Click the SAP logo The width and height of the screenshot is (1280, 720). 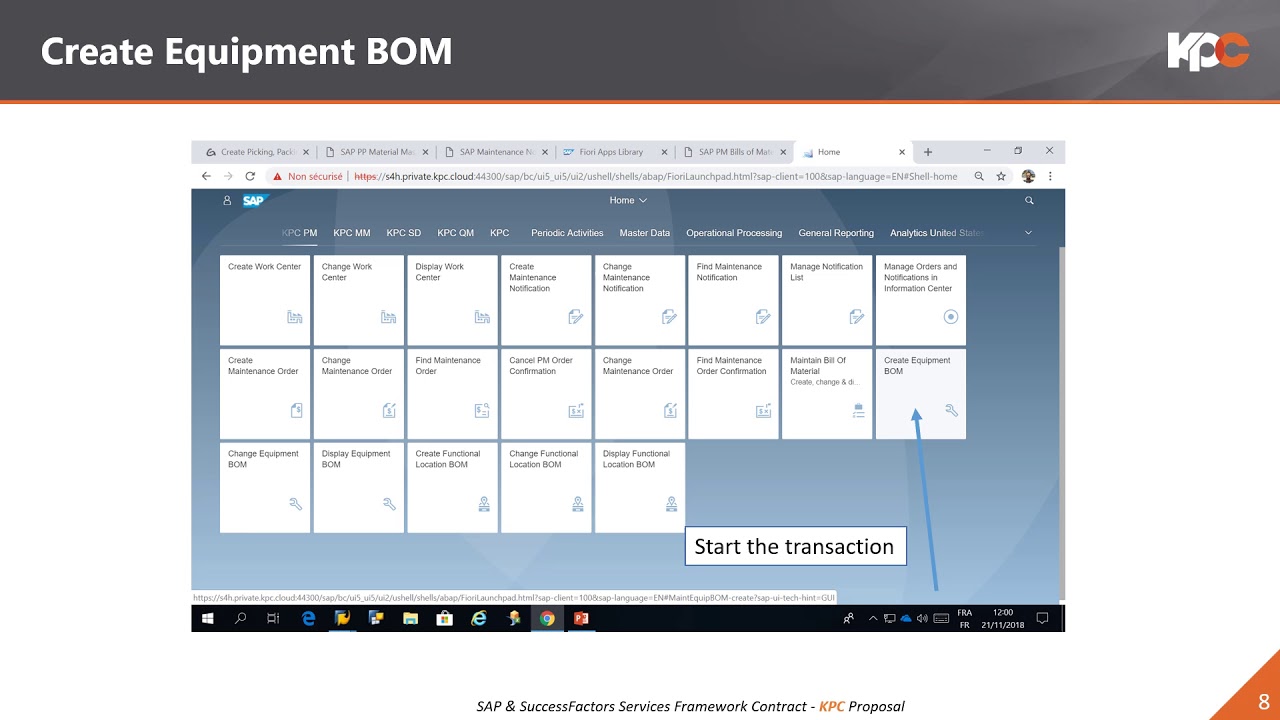click(x=255, y=200)
